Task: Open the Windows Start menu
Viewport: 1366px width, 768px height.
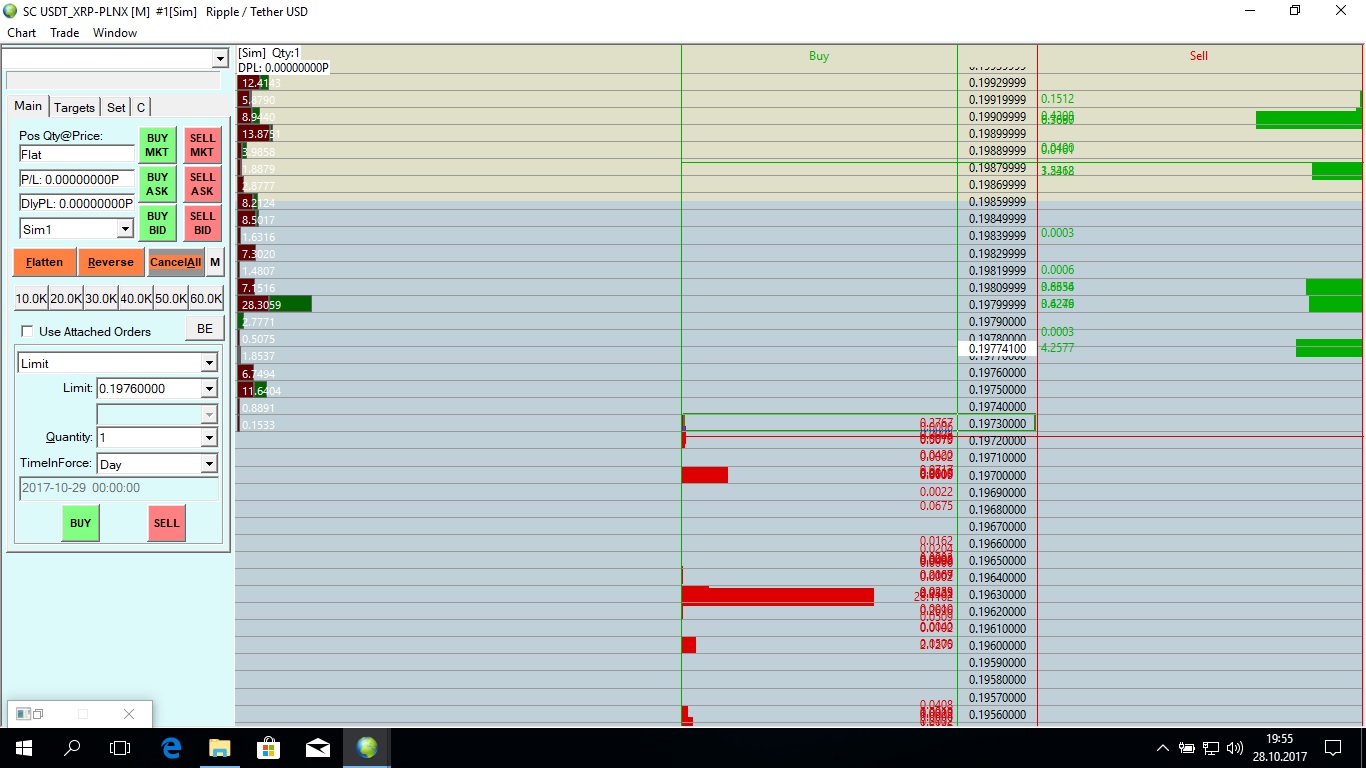Action: coord(23,748)
